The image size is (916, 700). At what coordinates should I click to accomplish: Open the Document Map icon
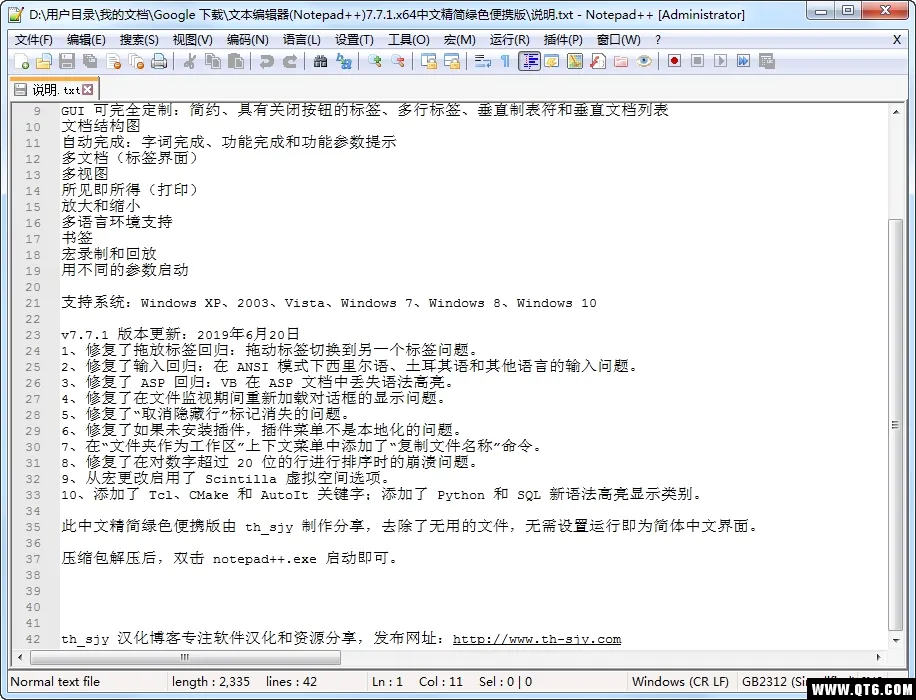click(575, 61)
